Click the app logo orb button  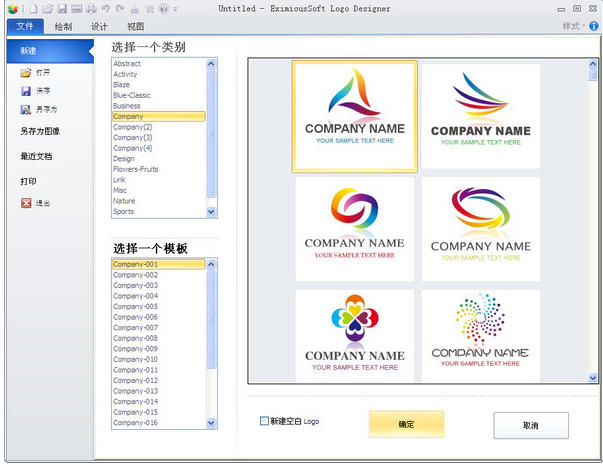coord(12,8)
